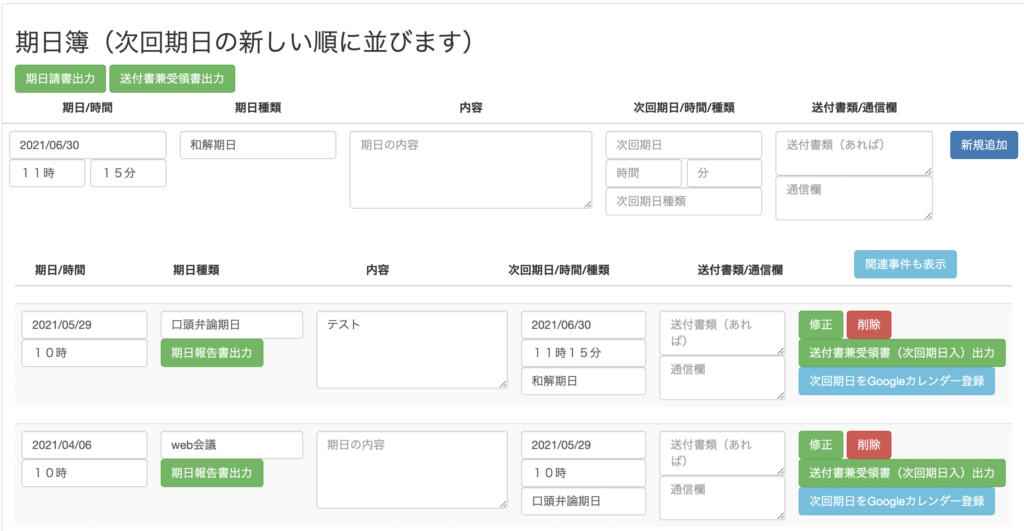Click 期日報告書出力 under 口頭弁論期日
Screen dimensions: 1024x531
212,353
